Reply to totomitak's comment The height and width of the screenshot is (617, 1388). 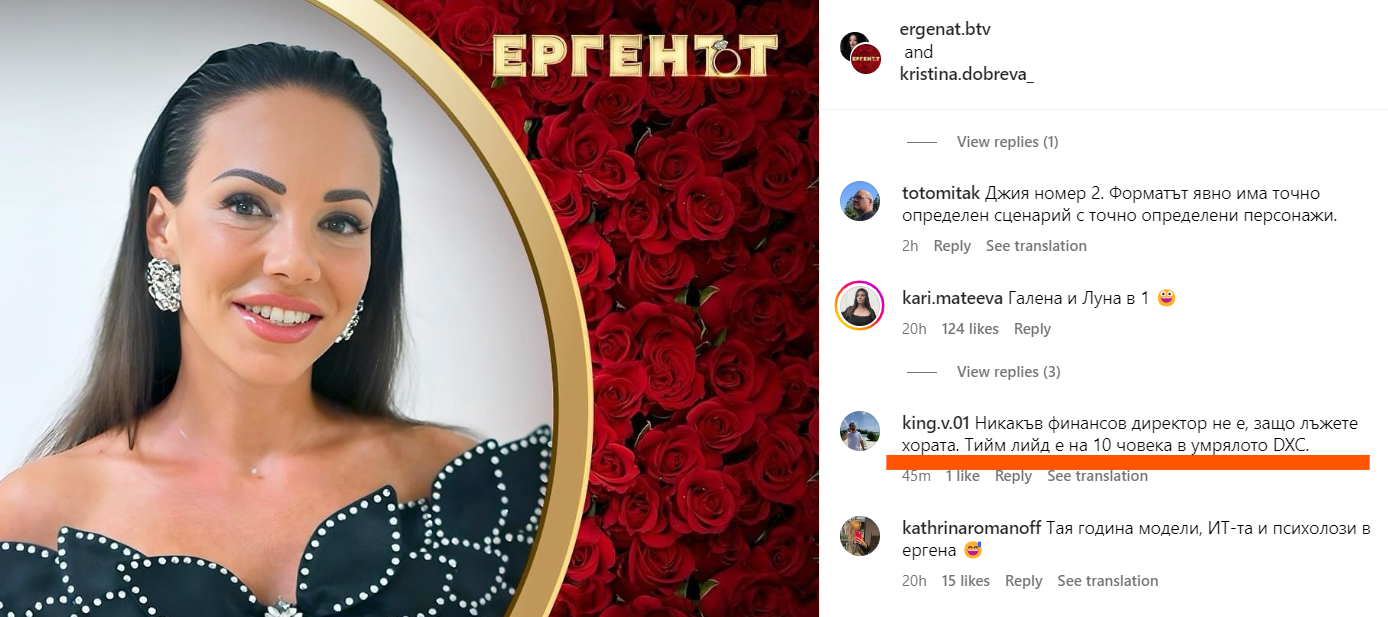click(952, 246)
